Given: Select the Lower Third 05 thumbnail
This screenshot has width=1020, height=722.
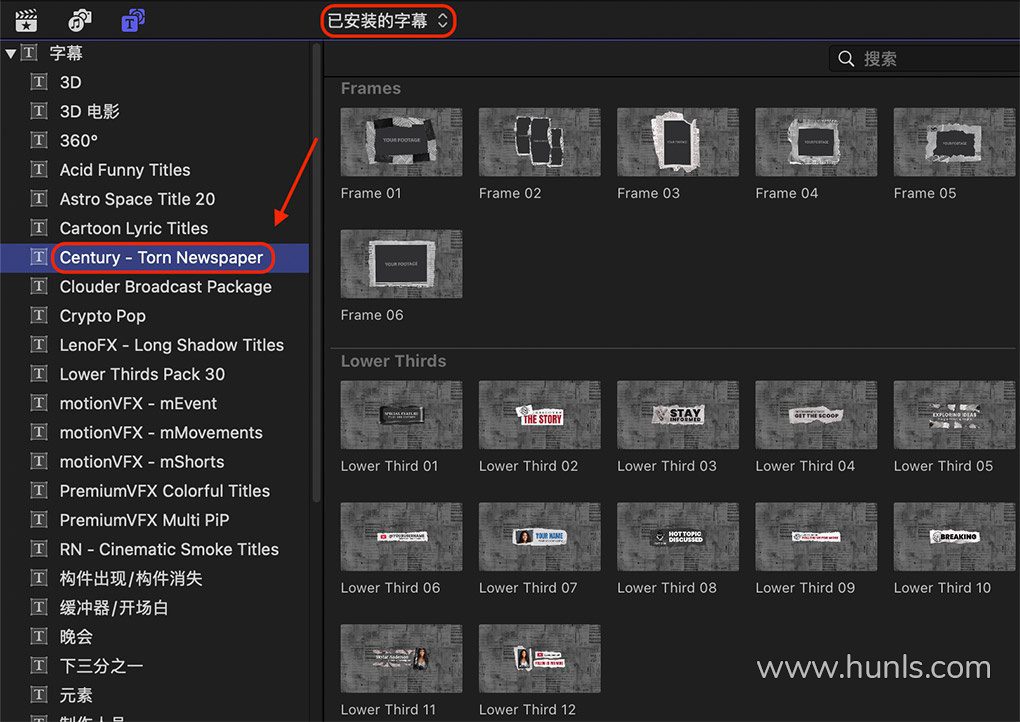Looking at the screenshot, I should (x=954, y=415).
